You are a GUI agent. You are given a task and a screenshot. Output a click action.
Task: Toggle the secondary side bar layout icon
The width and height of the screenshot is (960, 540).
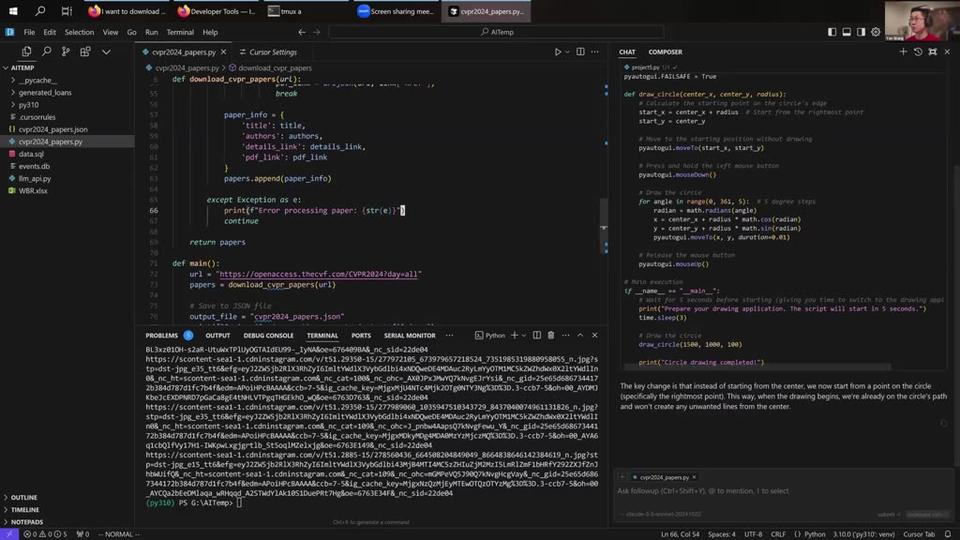(x=861, y=32)
